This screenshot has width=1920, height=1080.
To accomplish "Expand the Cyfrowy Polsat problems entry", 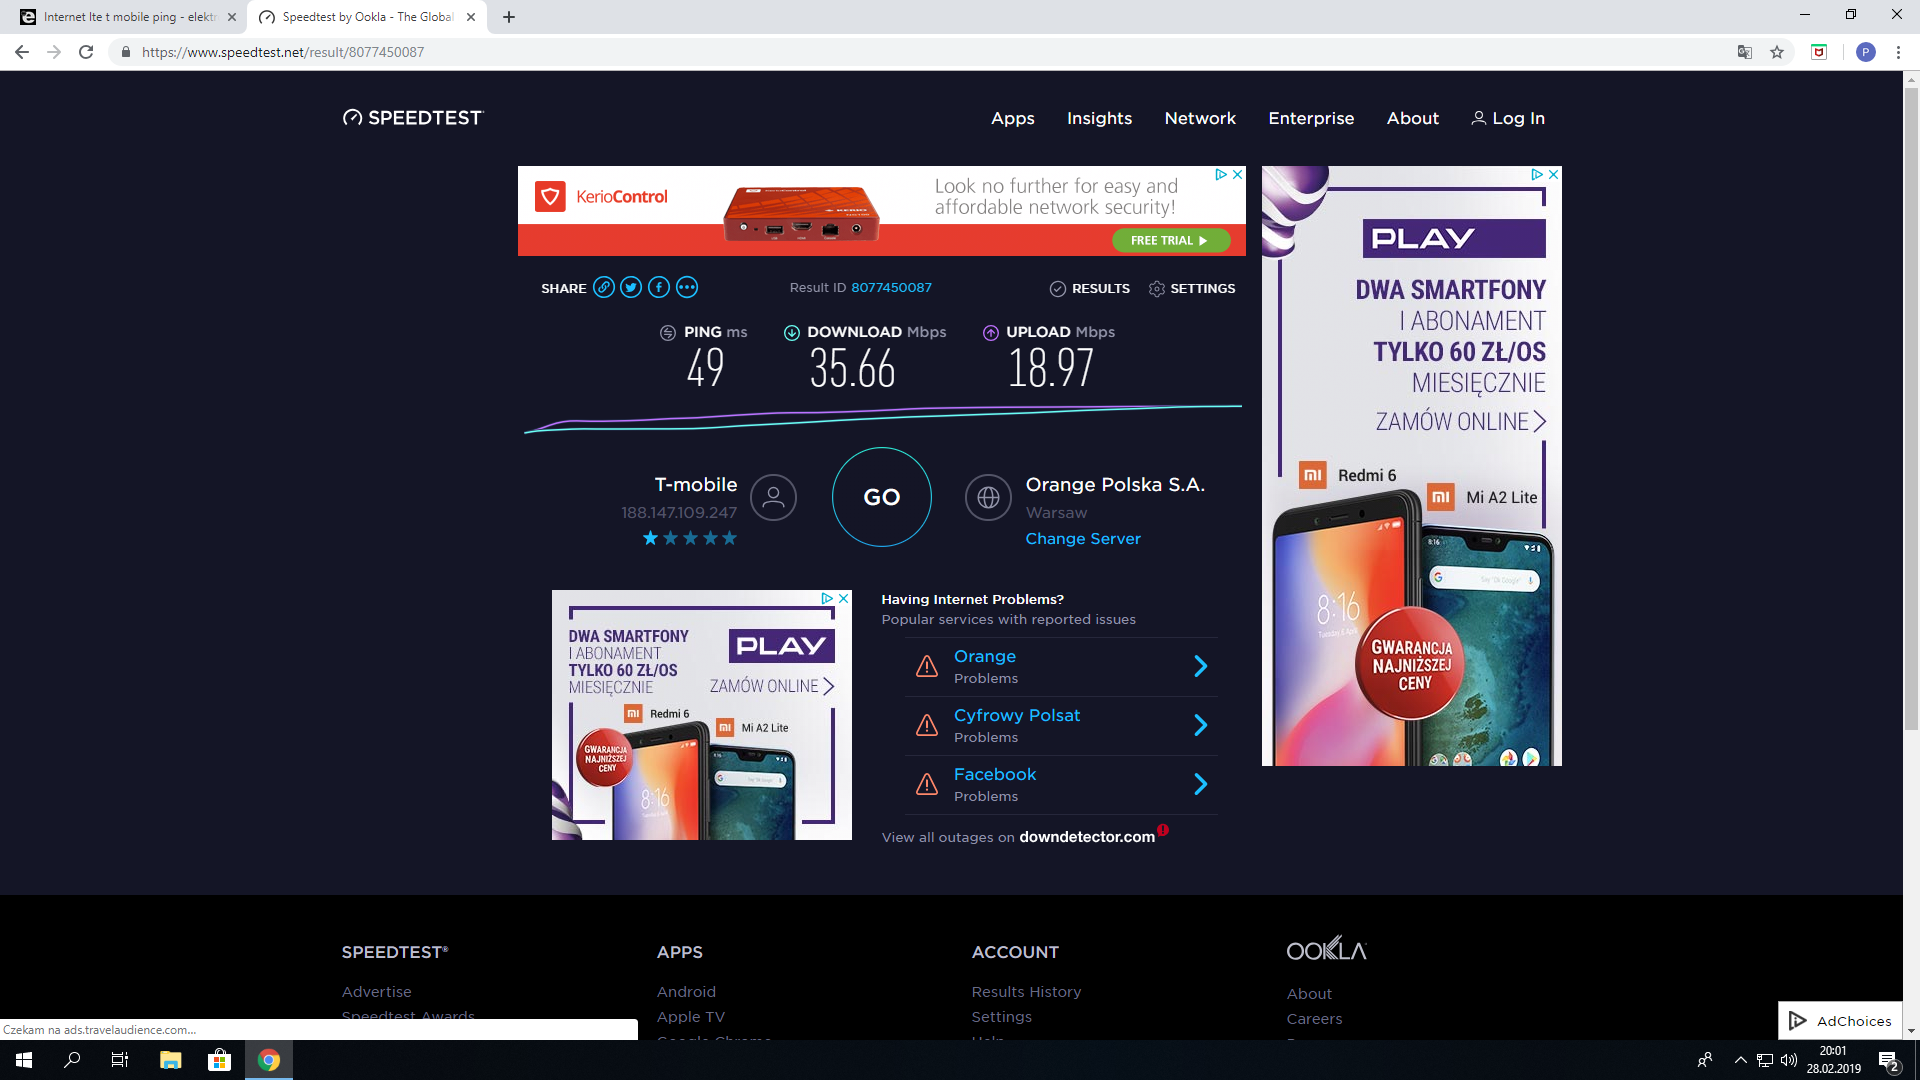I will click(1200, 725).
